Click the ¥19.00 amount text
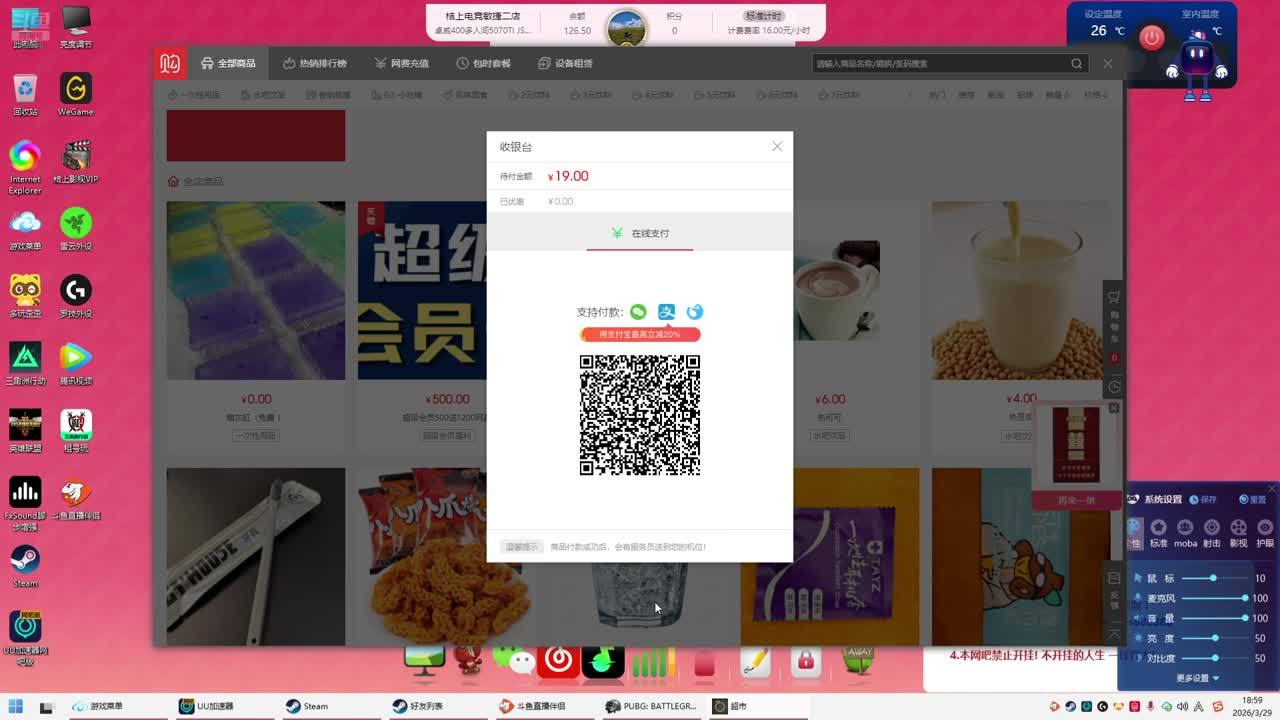The height and width of the screenshot is (720, 1280). click(569, 176)
